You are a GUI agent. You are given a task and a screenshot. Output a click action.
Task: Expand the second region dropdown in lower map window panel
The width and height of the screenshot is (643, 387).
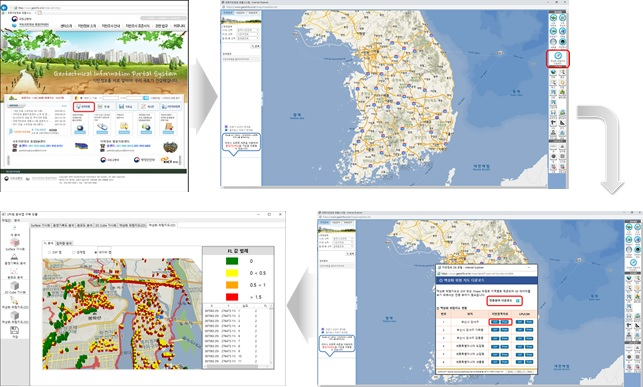point(344,243)
